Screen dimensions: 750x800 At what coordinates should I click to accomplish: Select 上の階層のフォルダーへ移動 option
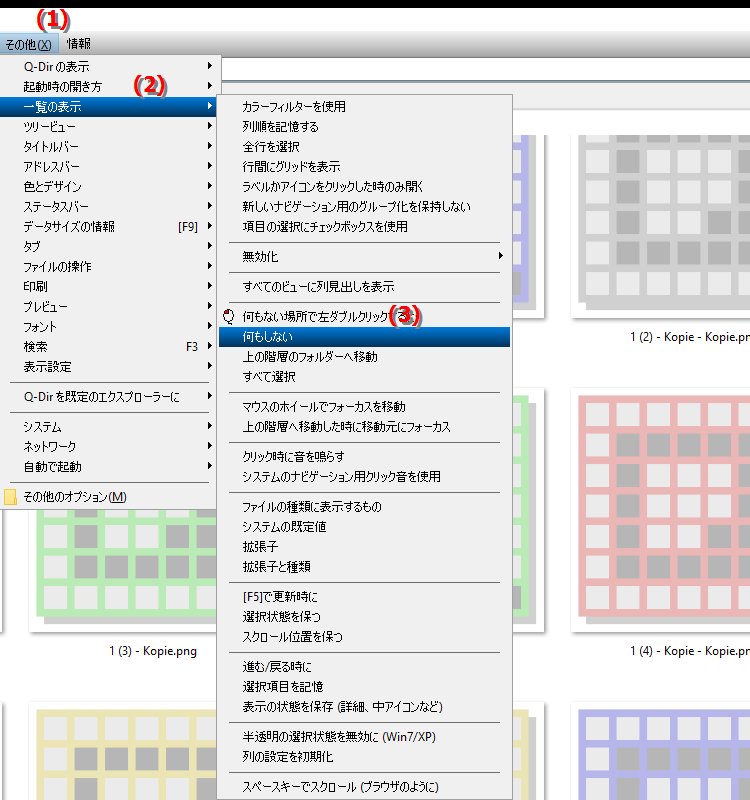[364, 357]
